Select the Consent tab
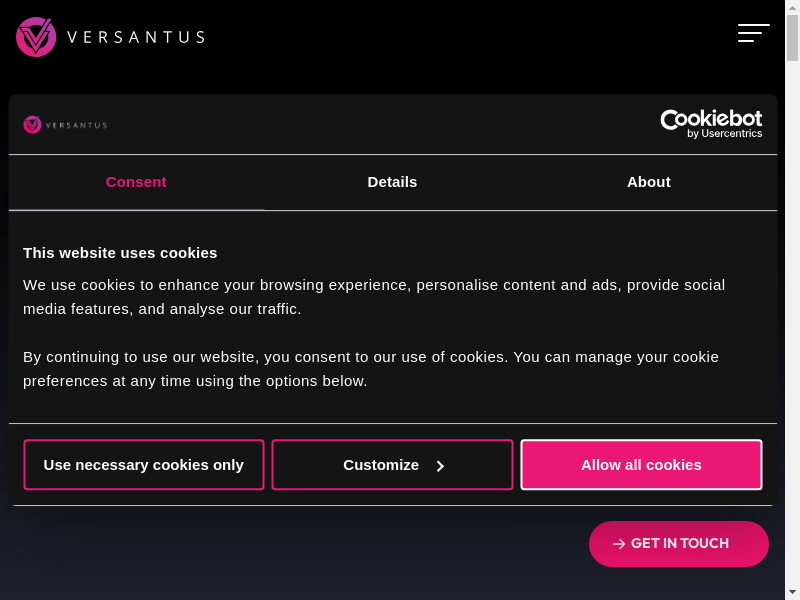The width and height of the screenshot is (800, 600). pyautogui.click(x=136, y=182)
